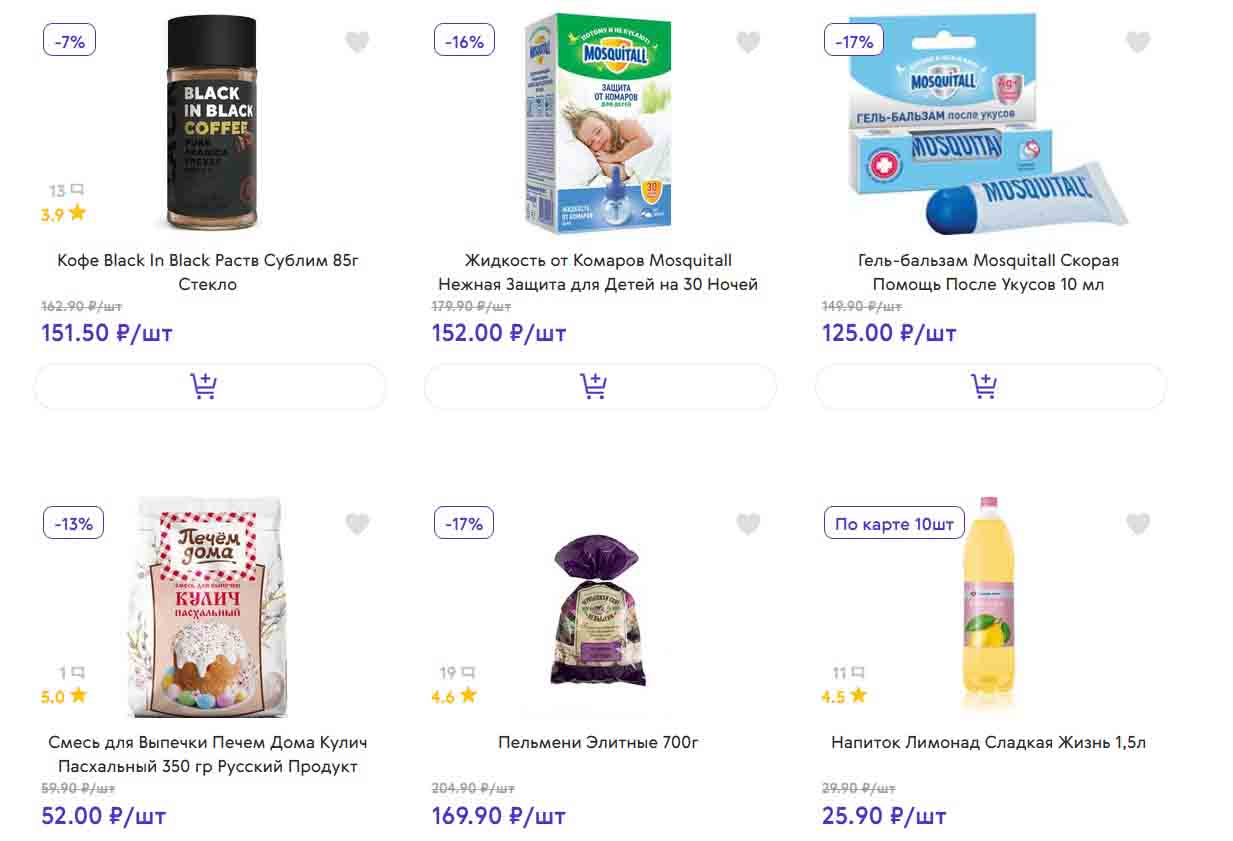Add Mosquitall gel-balm to cart

[x=990, y=387]
